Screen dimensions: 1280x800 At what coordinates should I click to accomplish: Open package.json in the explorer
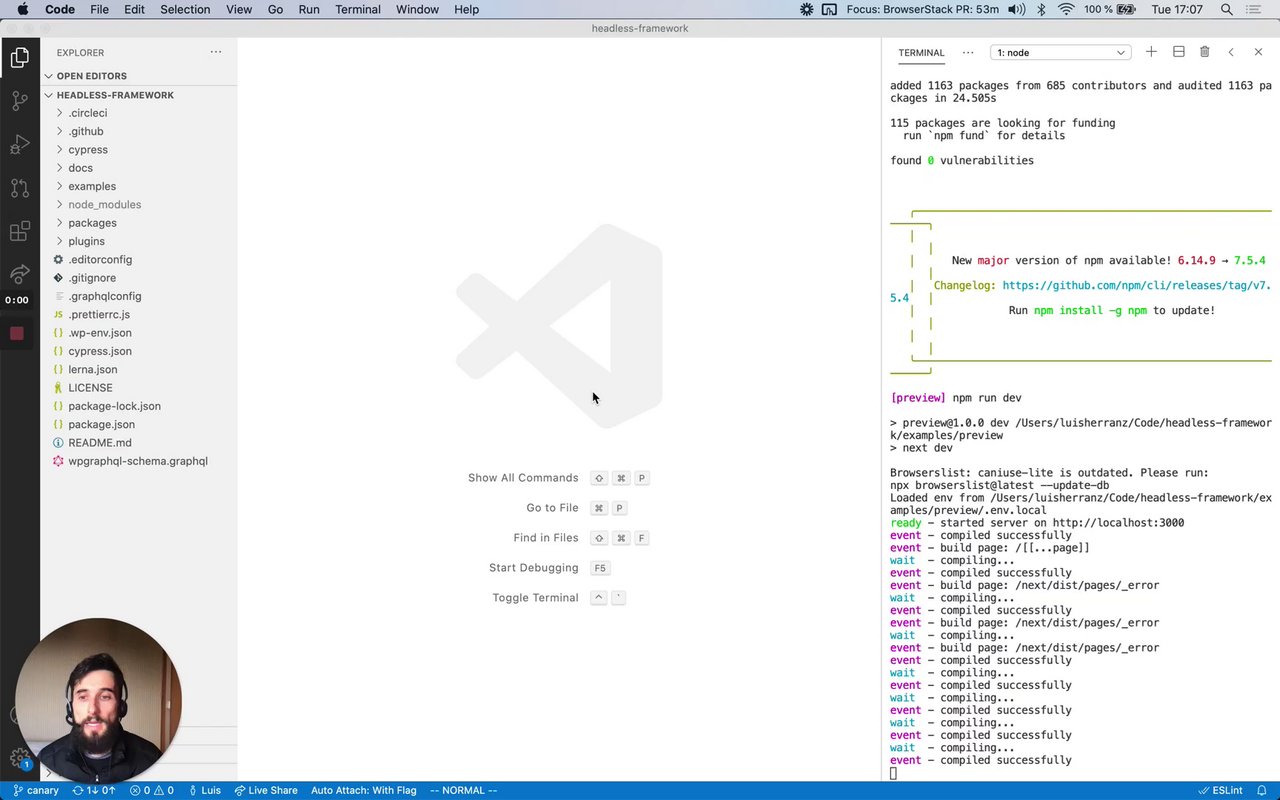138,424
